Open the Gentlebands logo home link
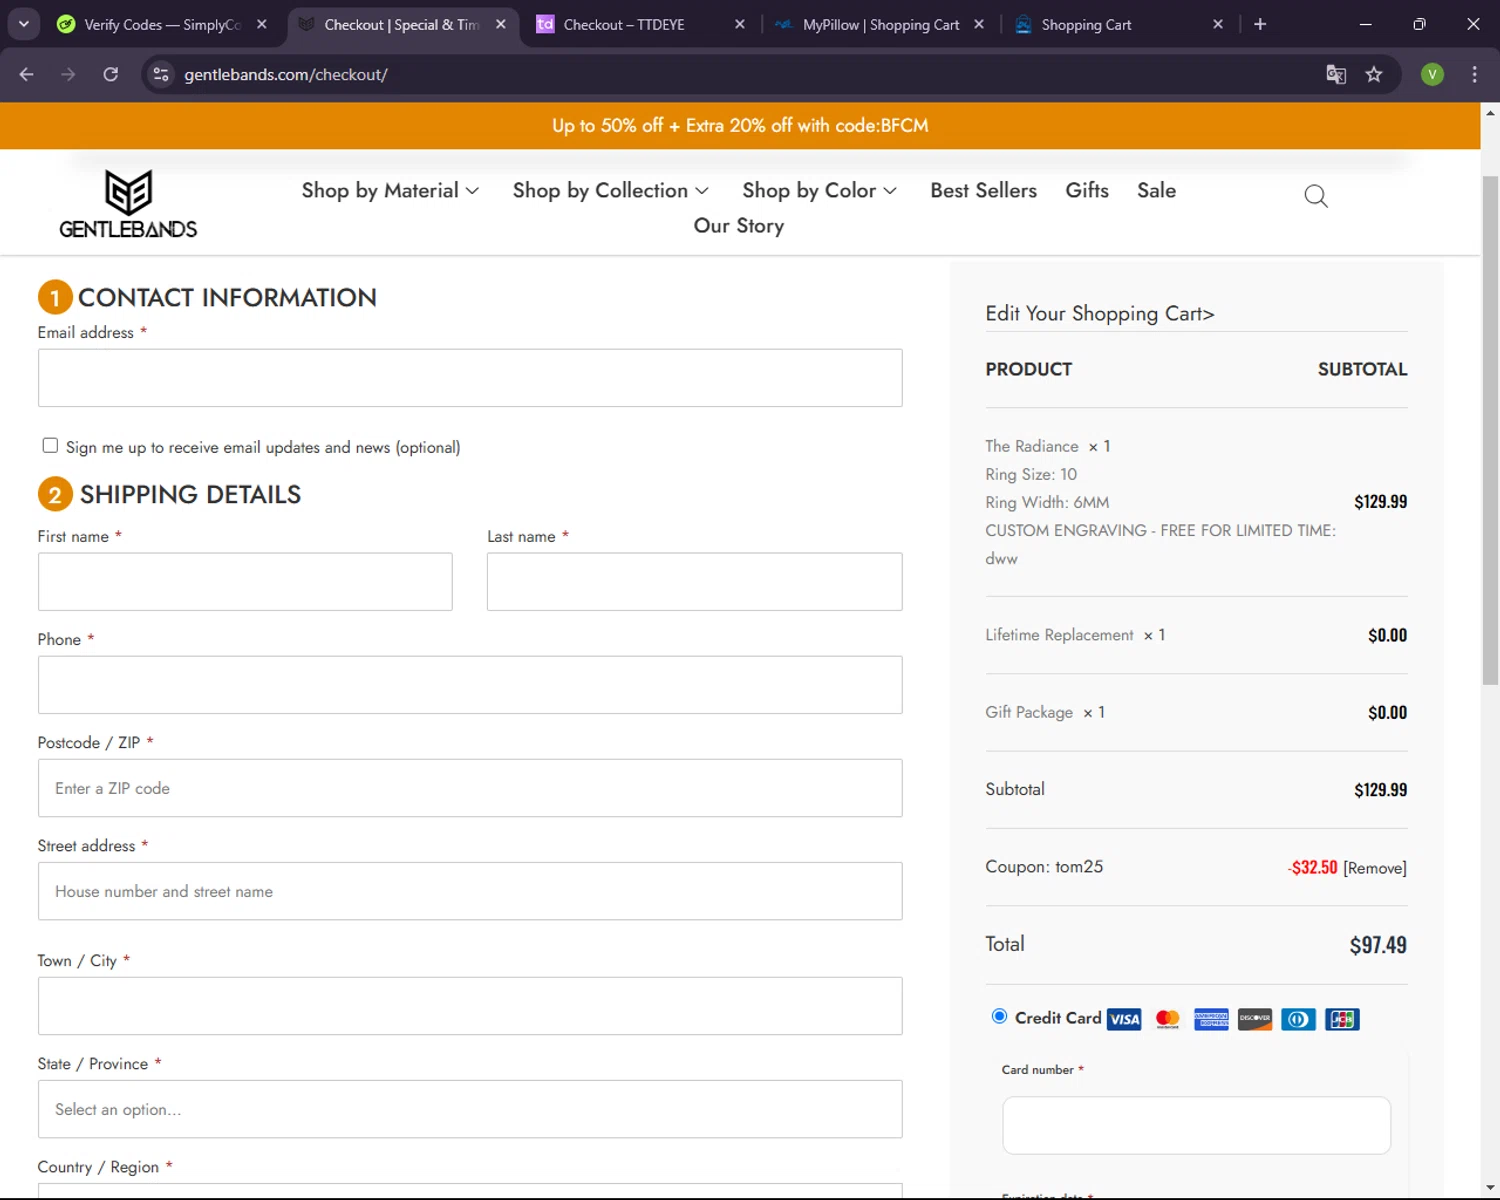Screen dimensions: 1500x1200 point(128,204)
